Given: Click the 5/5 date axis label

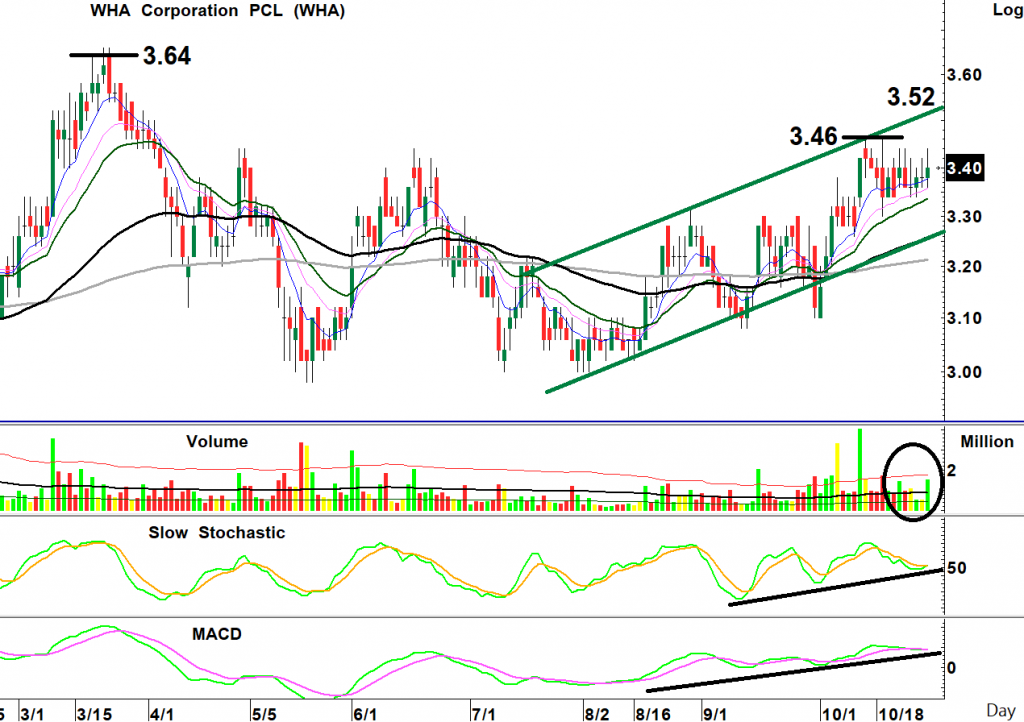Looking at the screenshot, I should point(264,714).
